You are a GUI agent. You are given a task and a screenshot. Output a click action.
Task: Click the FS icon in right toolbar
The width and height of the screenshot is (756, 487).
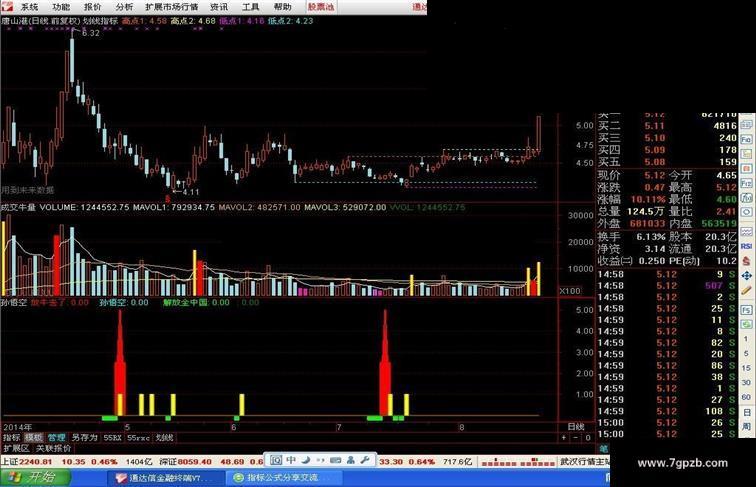[x=746, y=310]
